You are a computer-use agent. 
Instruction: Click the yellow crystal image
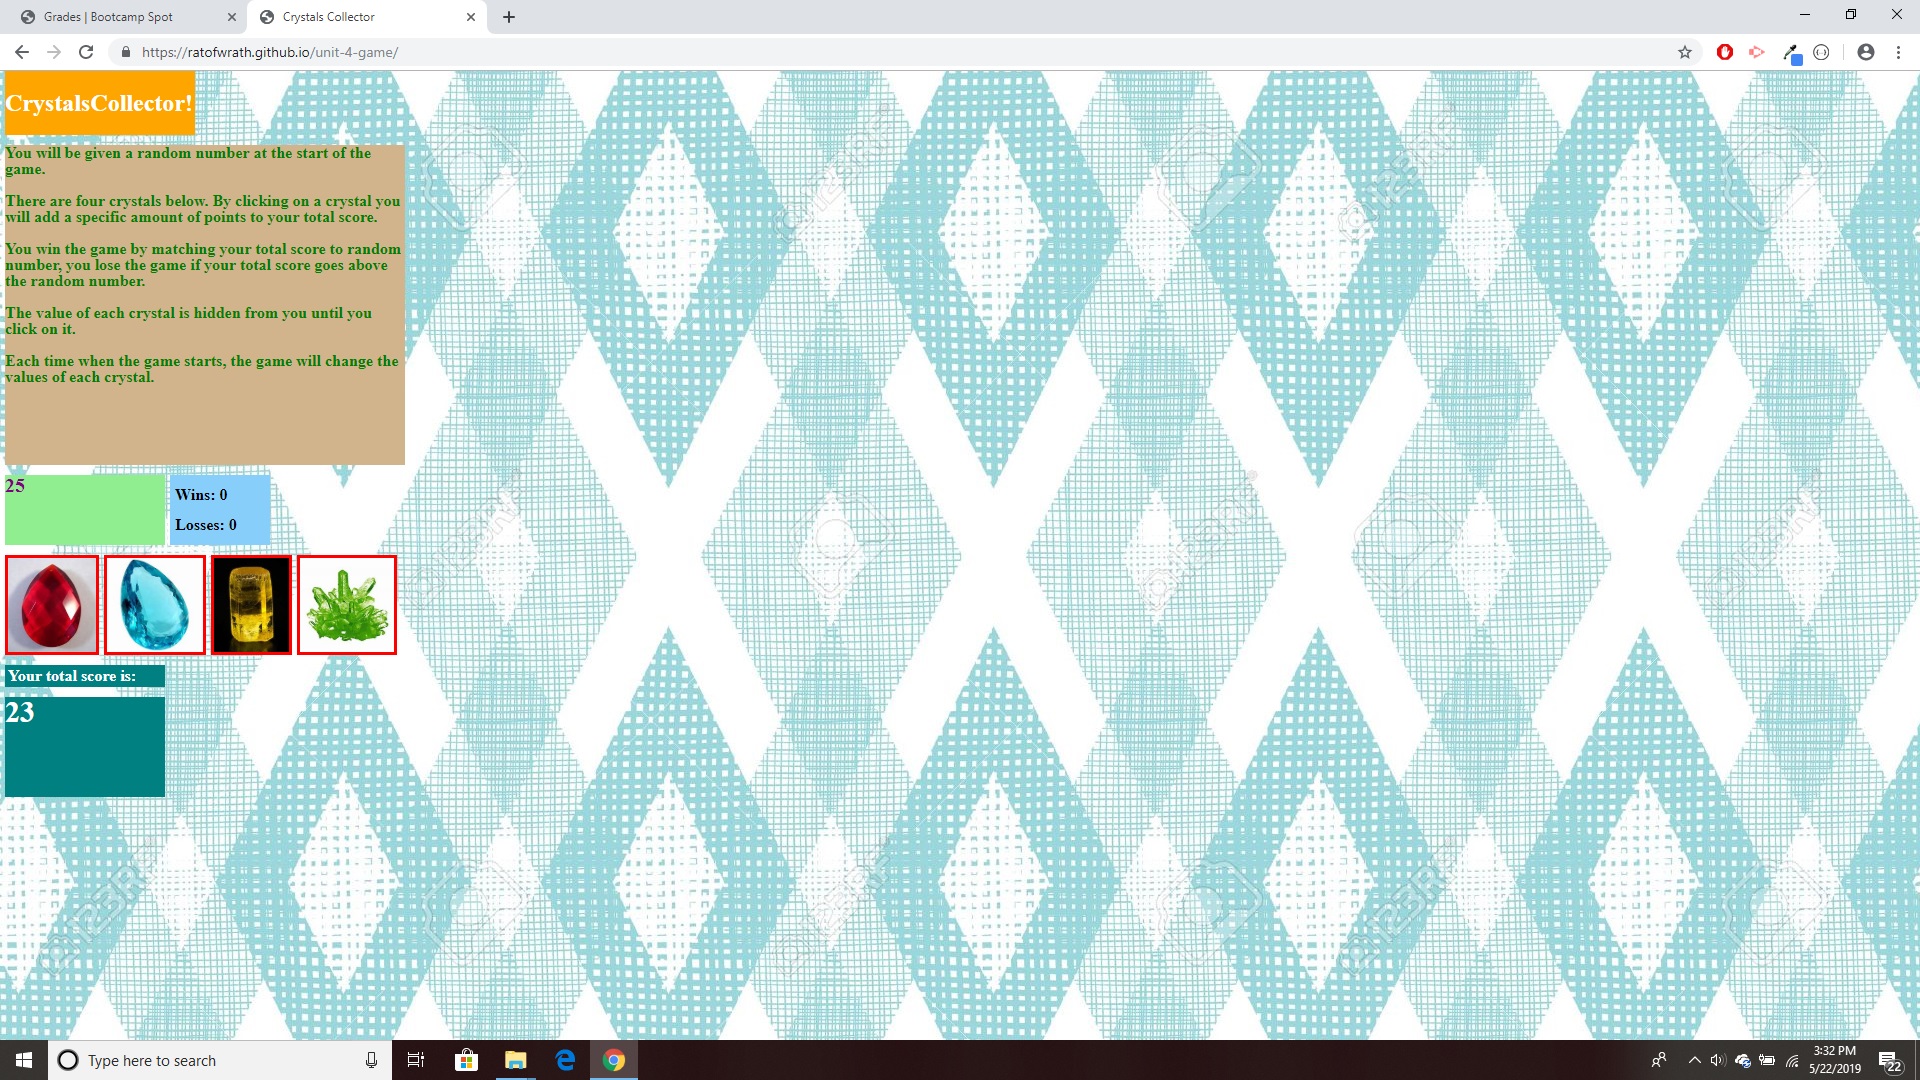tap(251, 605)
